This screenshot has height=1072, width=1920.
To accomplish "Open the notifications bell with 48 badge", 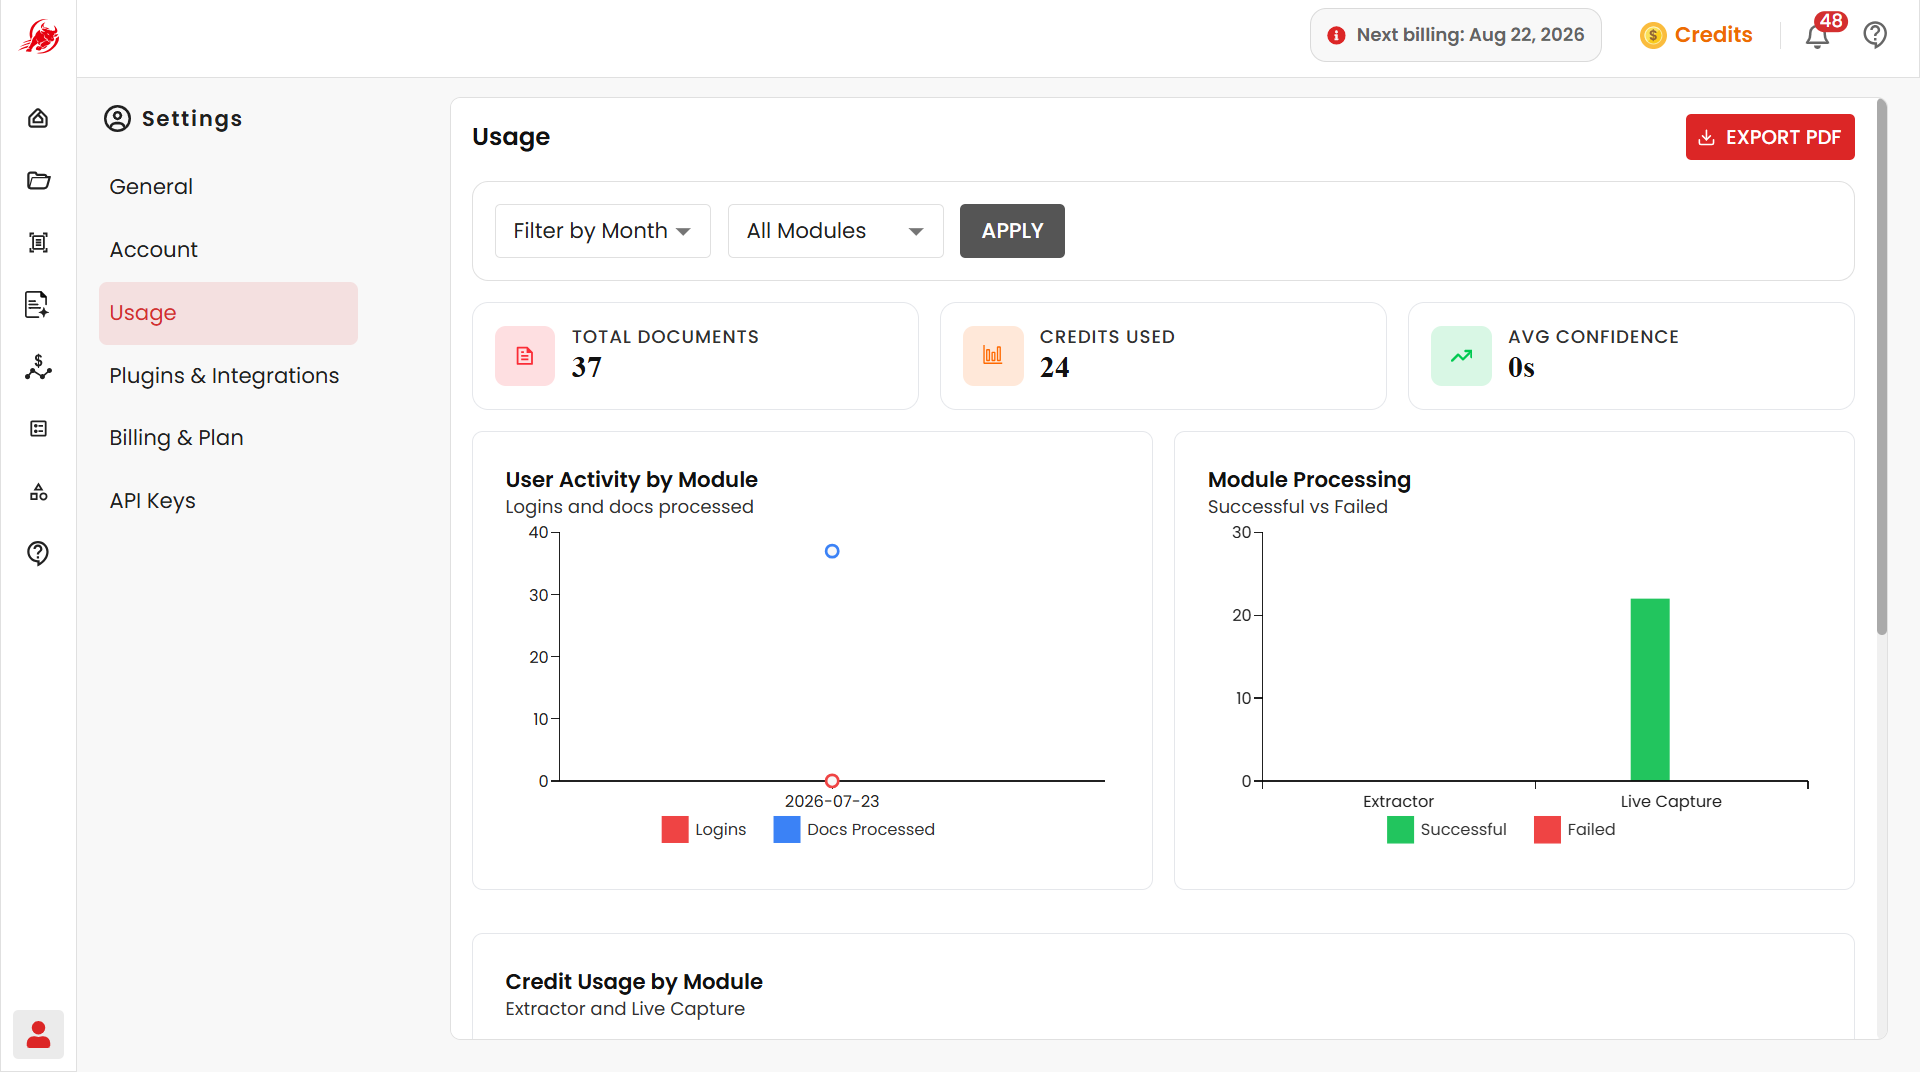I will pos(1818,35).
